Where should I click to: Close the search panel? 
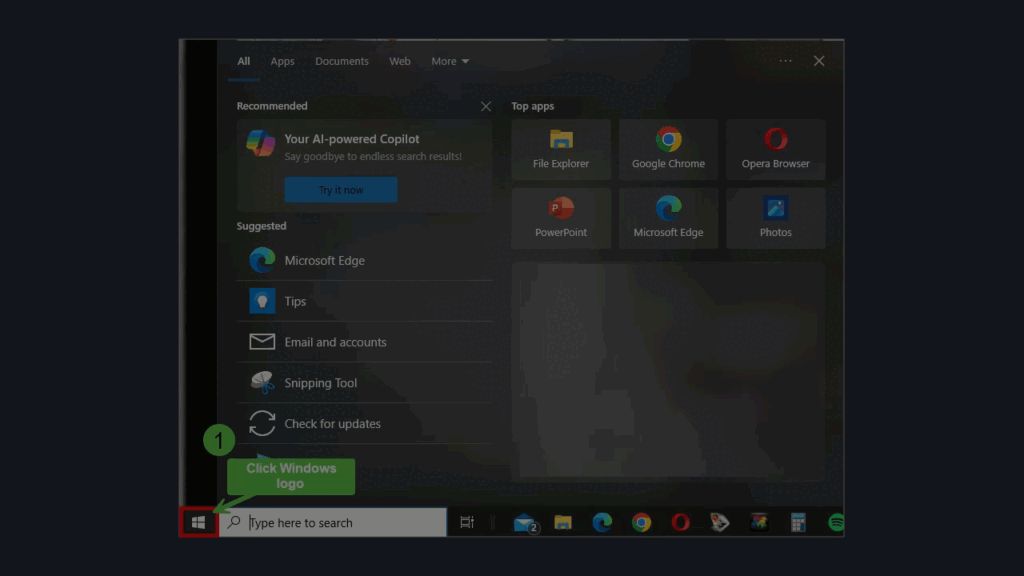pos(819,61)
